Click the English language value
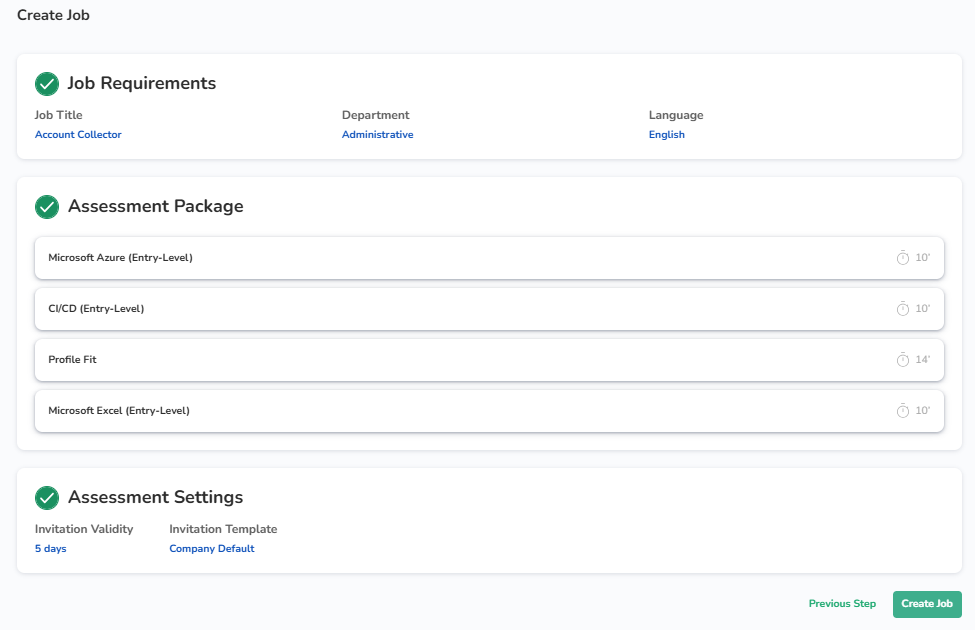The height and width of the screenshot is (630, 975). (666, 135)
